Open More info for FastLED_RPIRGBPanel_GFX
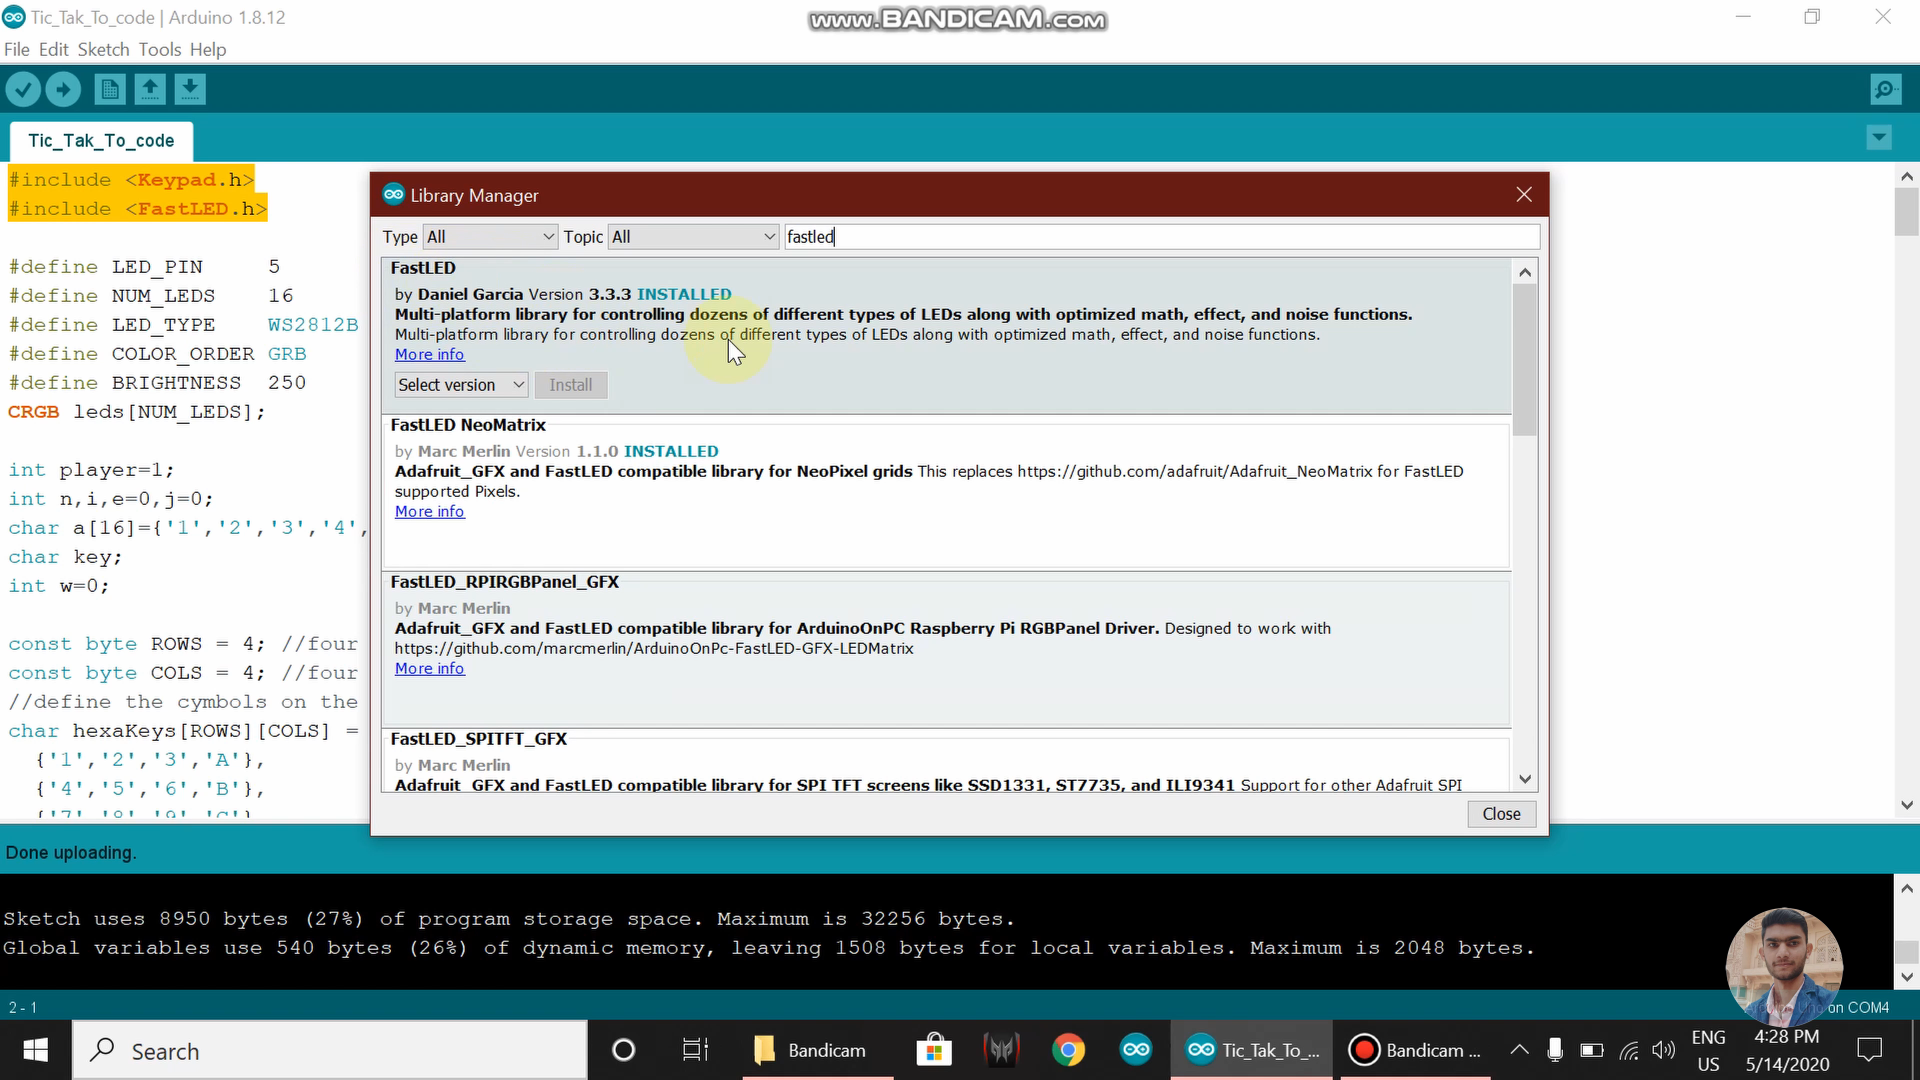 (429, 669)
